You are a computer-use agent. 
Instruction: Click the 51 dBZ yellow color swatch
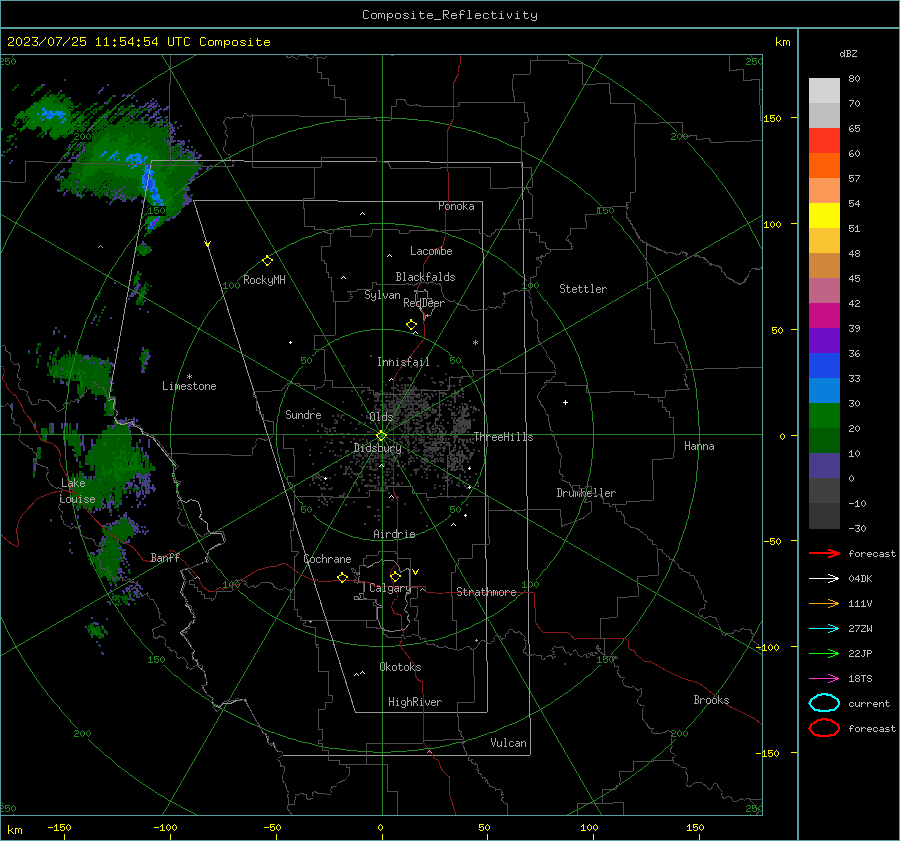824,216
